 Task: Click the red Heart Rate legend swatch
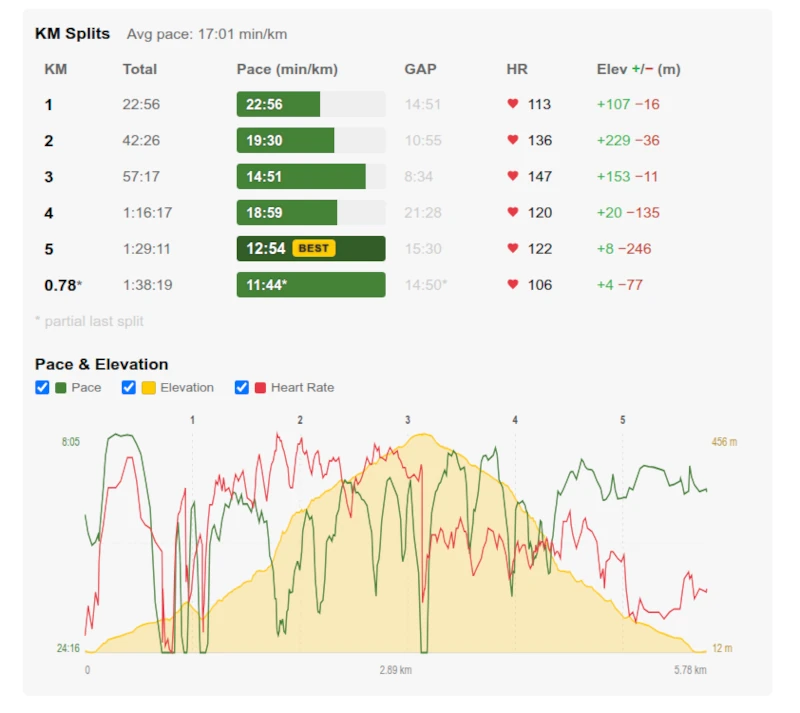point(260,388)
